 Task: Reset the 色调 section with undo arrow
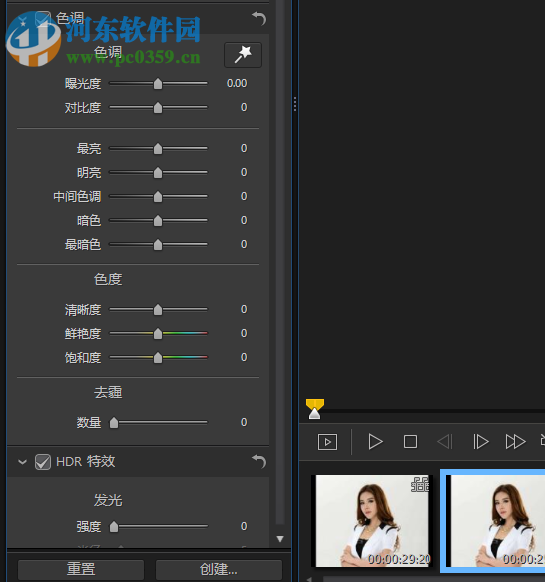coord(259,18)
